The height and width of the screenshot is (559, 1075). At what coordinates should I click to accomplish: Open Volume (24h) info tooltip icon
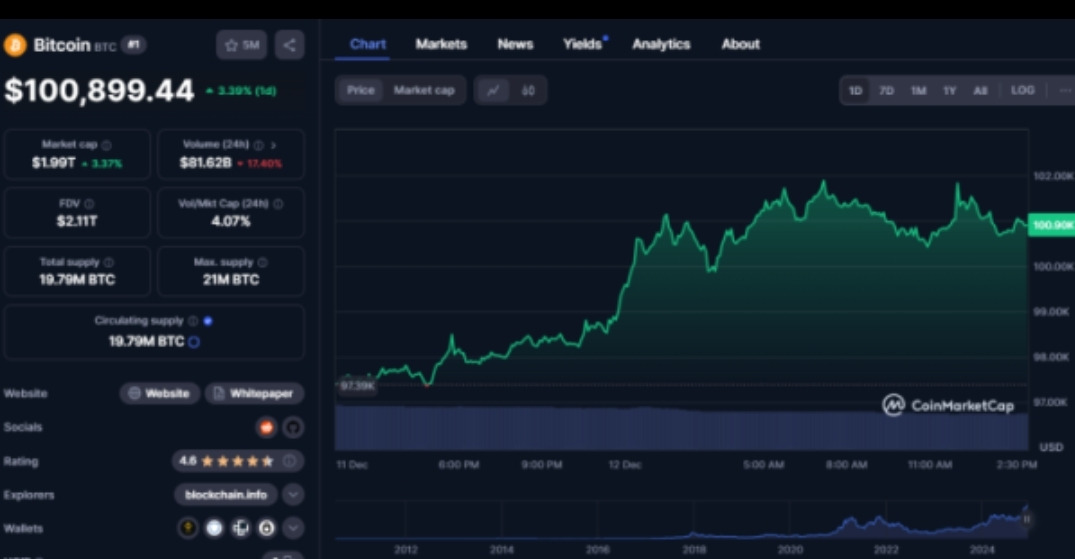258,145
